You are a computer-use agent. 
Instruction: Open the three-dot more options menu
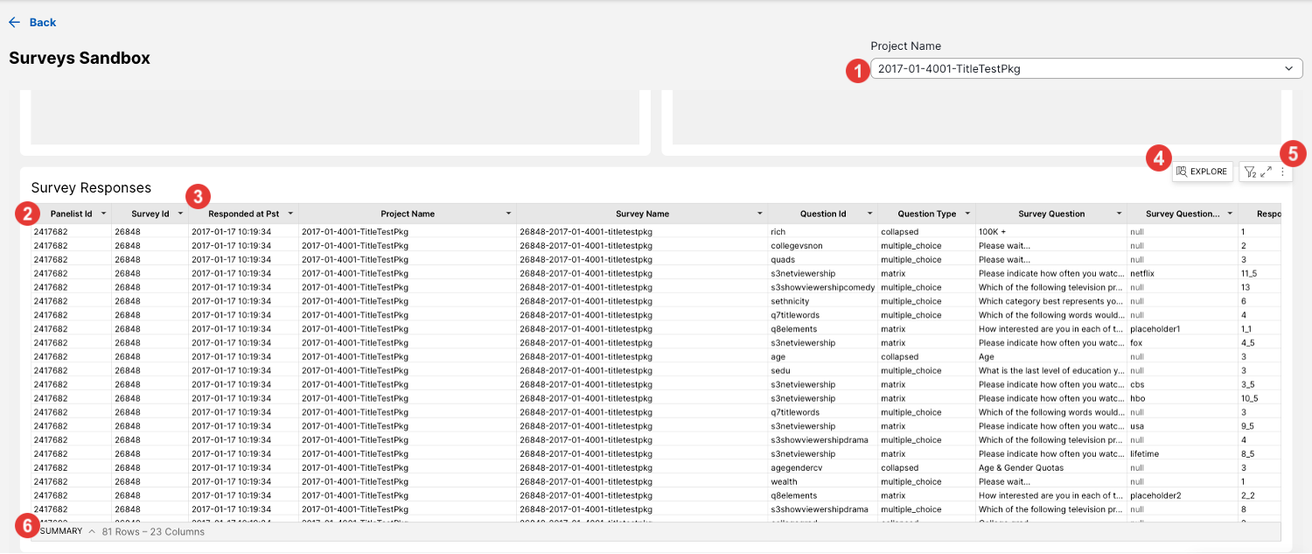coord(1282,172)
